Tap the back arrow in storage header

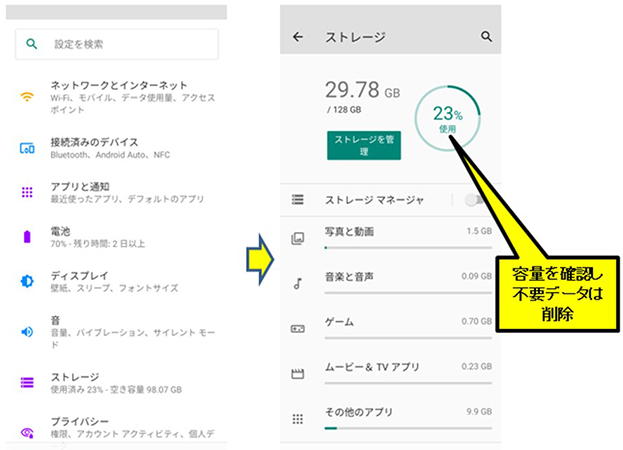(x=297, y=37)
